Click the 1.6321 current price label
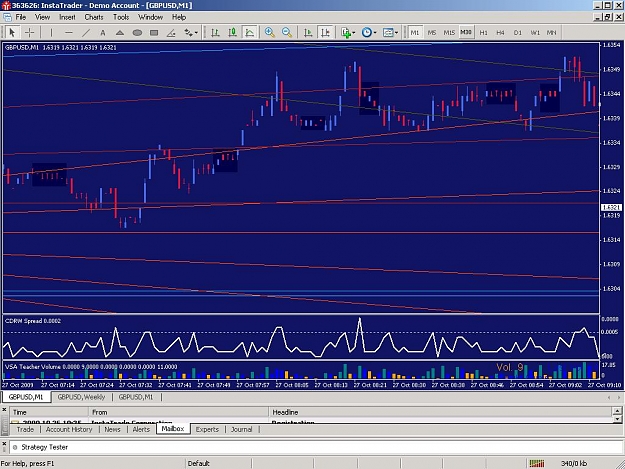 (x=611, y=208)
